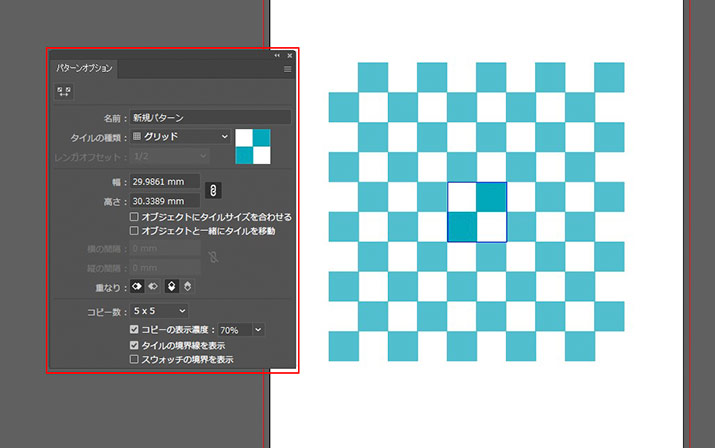Screen dimensions: 715x448
Task: Open the Pattern Options panel menu
Action: [x=287, y=69]
